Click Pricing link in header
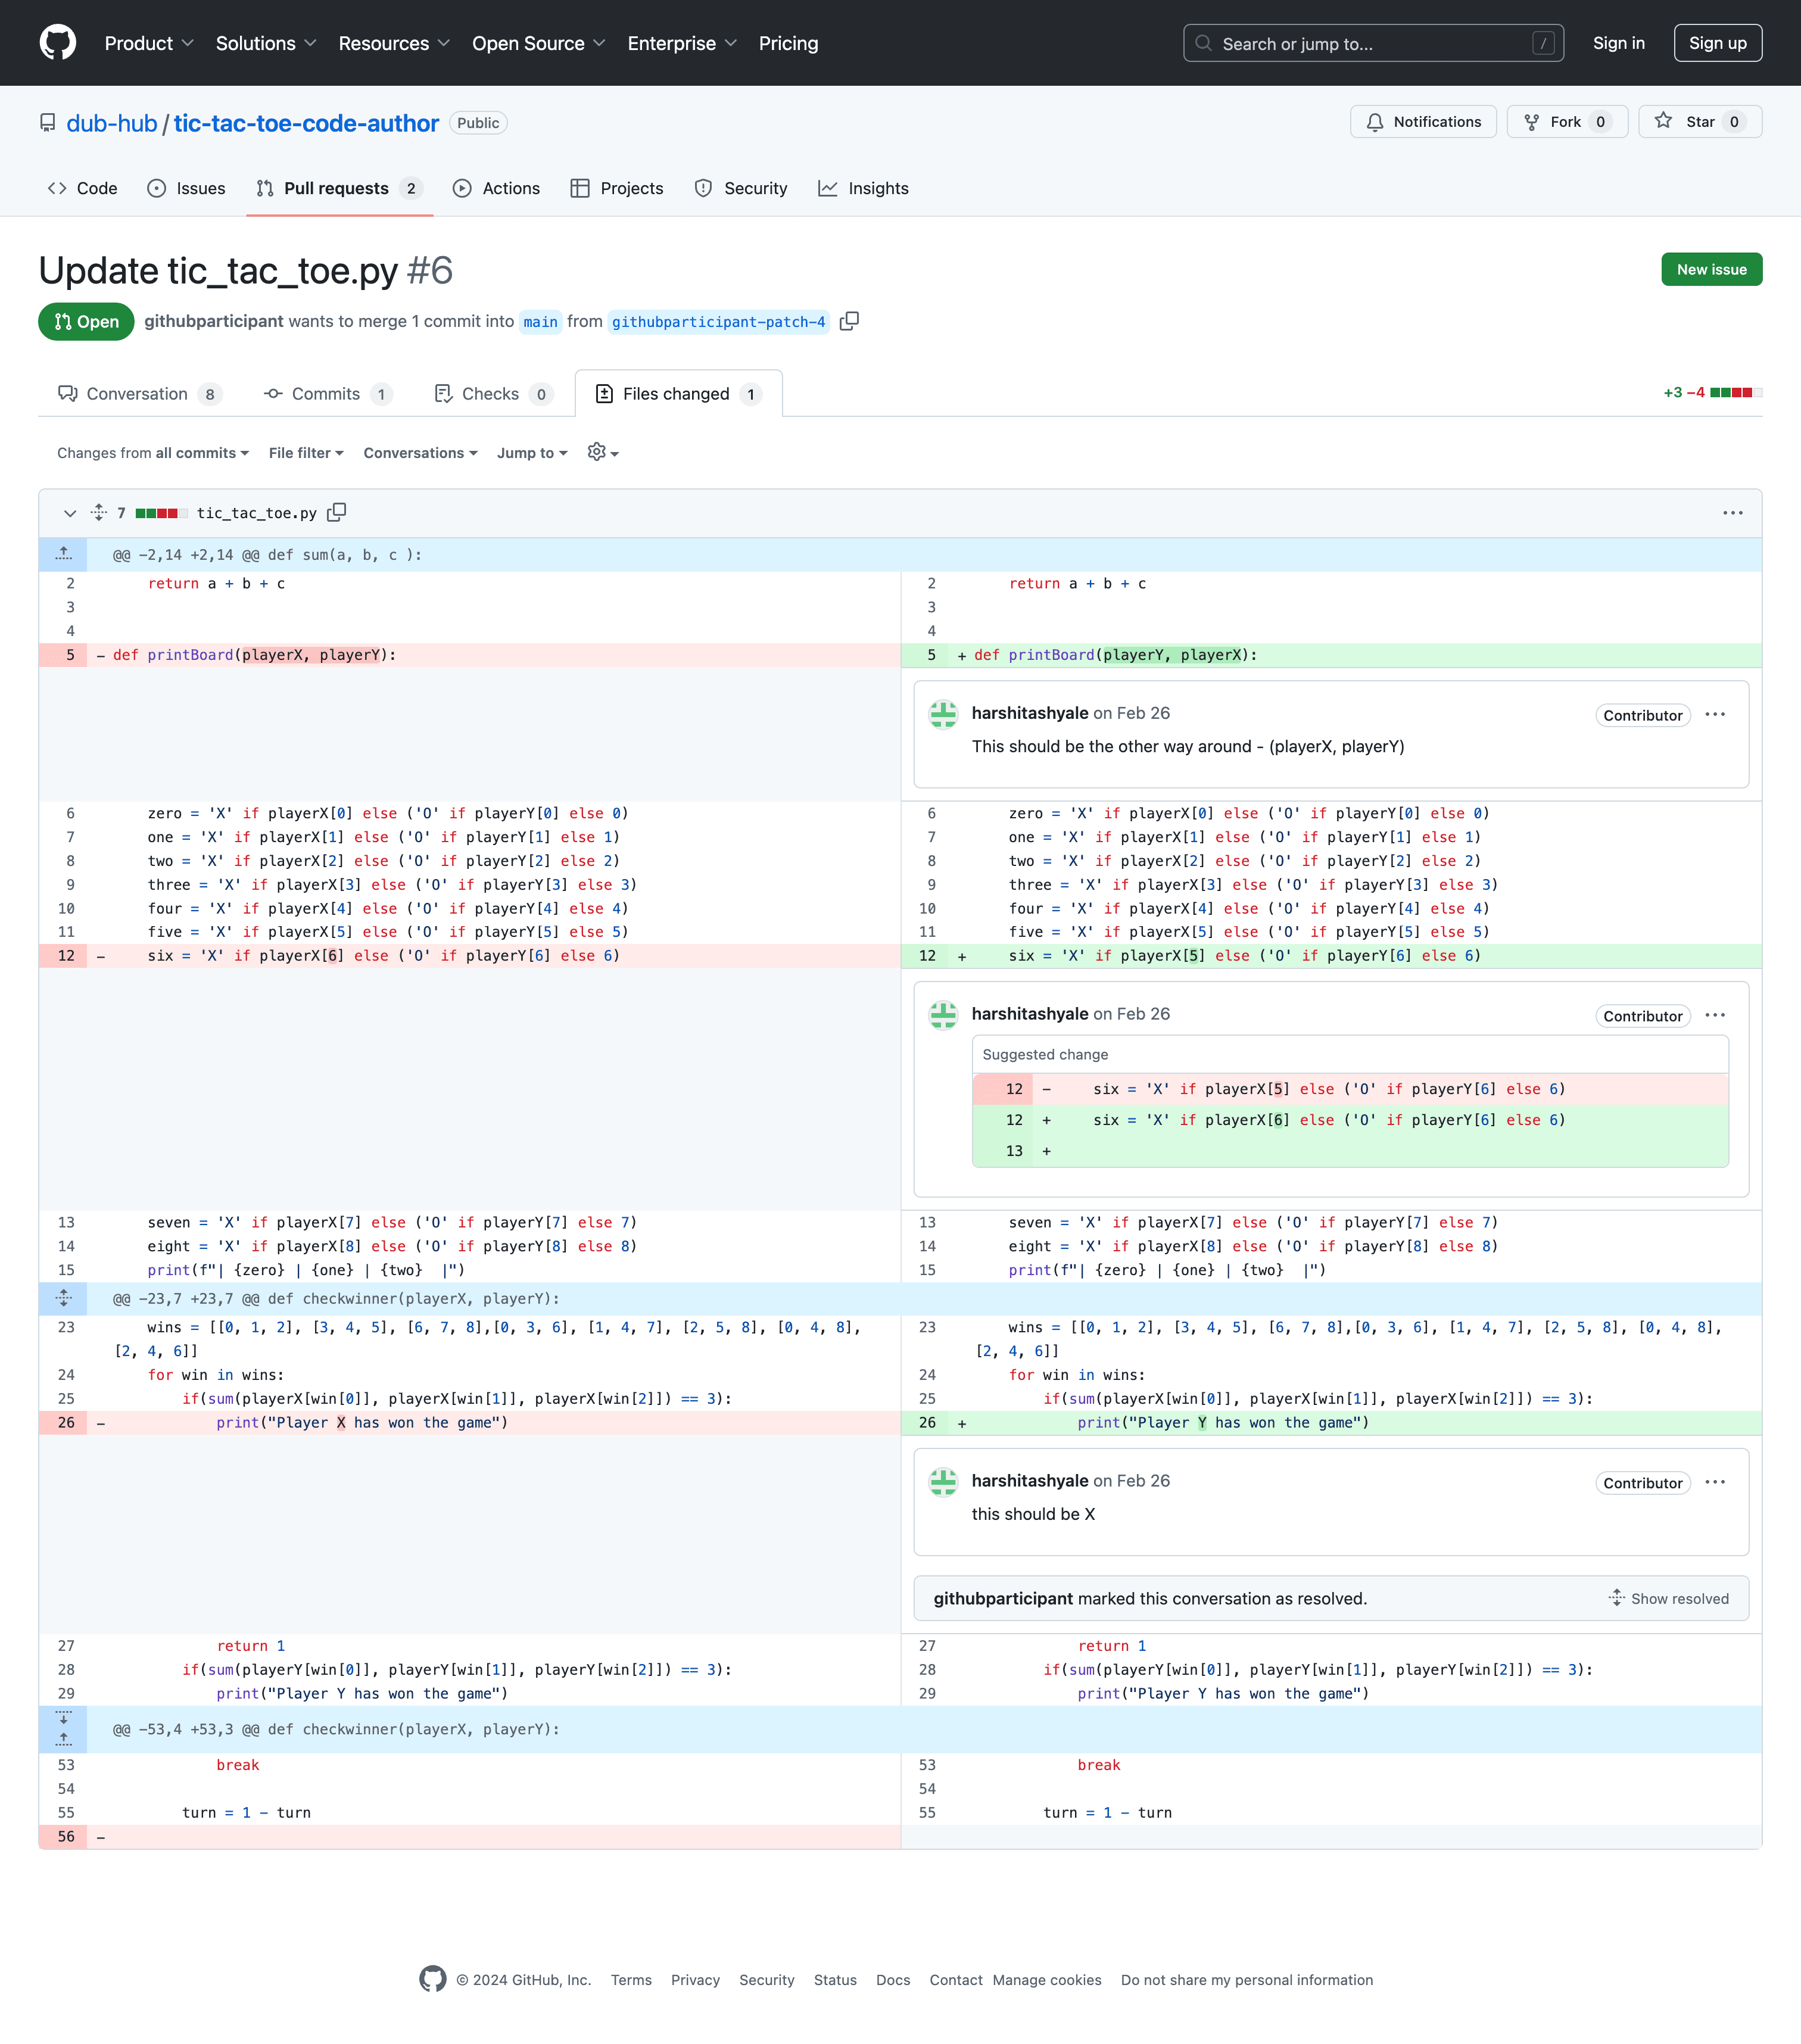Image resolution: width=1801 pixels, height=2044 pixels. 788,43
